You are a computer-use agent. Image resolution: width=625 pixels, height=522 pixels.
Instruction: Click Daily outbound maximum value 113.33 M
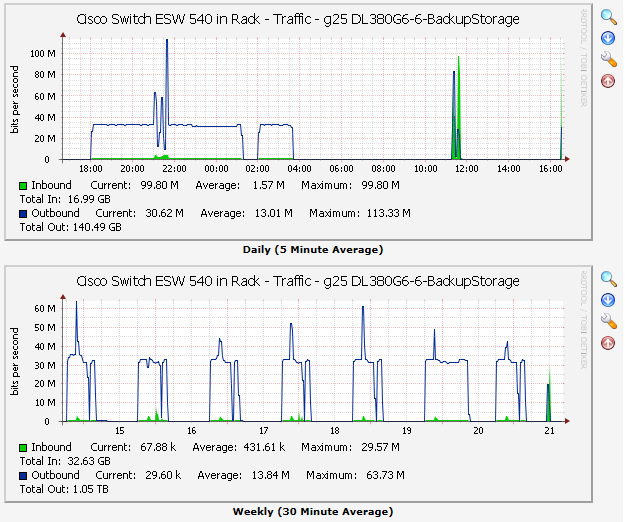pos(389,213)
